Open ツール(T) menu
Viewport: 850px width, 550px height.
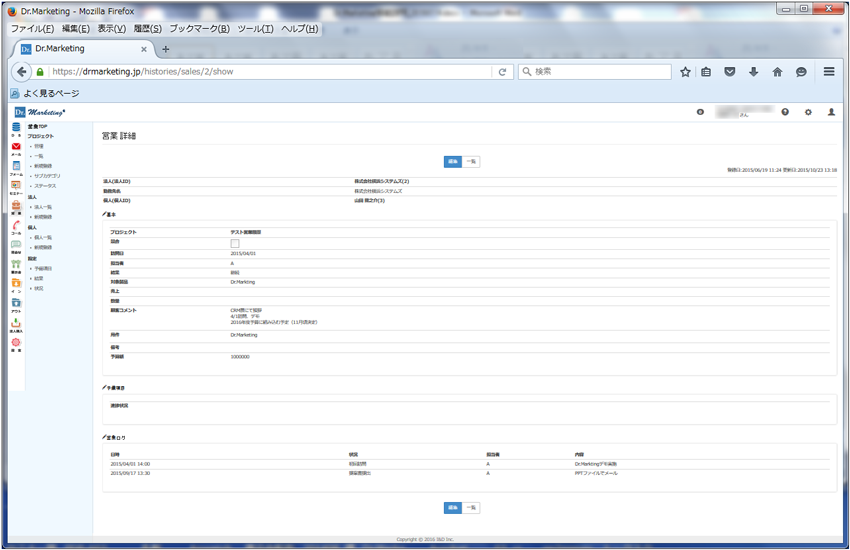pyautogui.click(x=255, y=29)
